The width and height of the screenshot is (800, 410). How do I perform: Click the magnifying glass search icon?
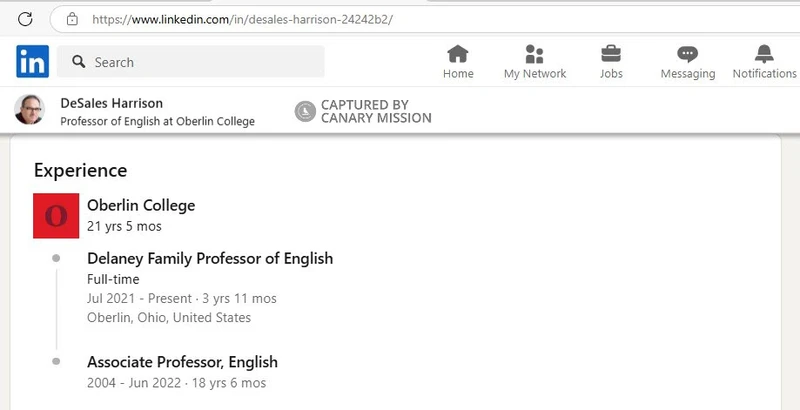tap(79, 62)
